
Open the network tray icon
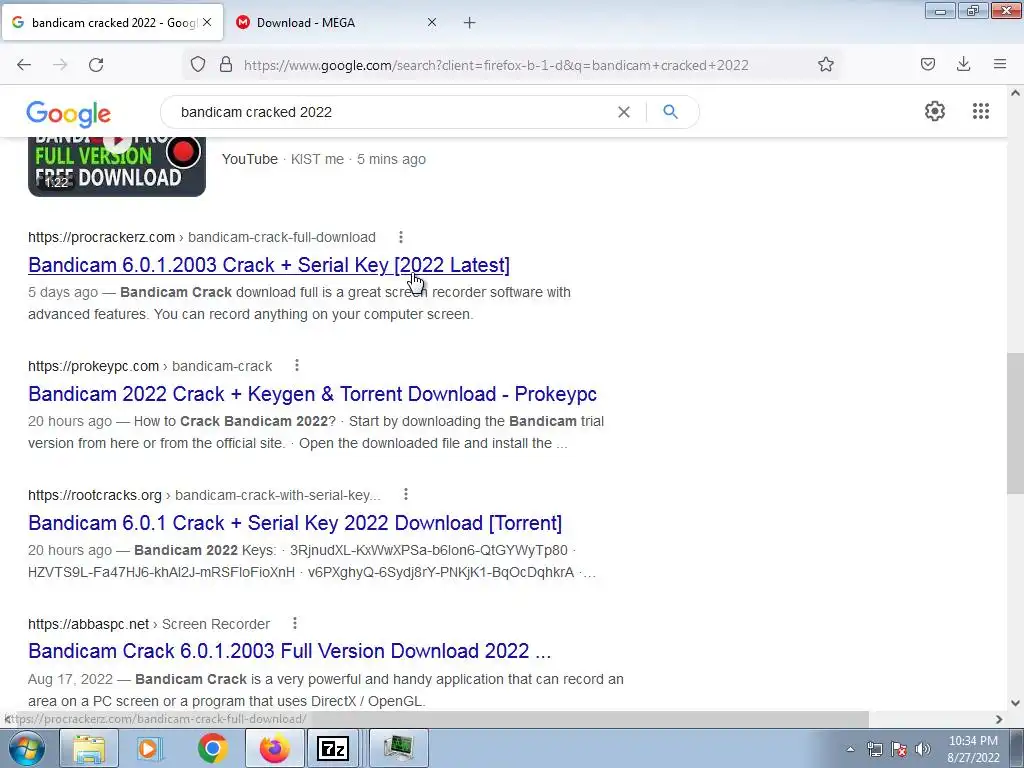pos(874,749)
